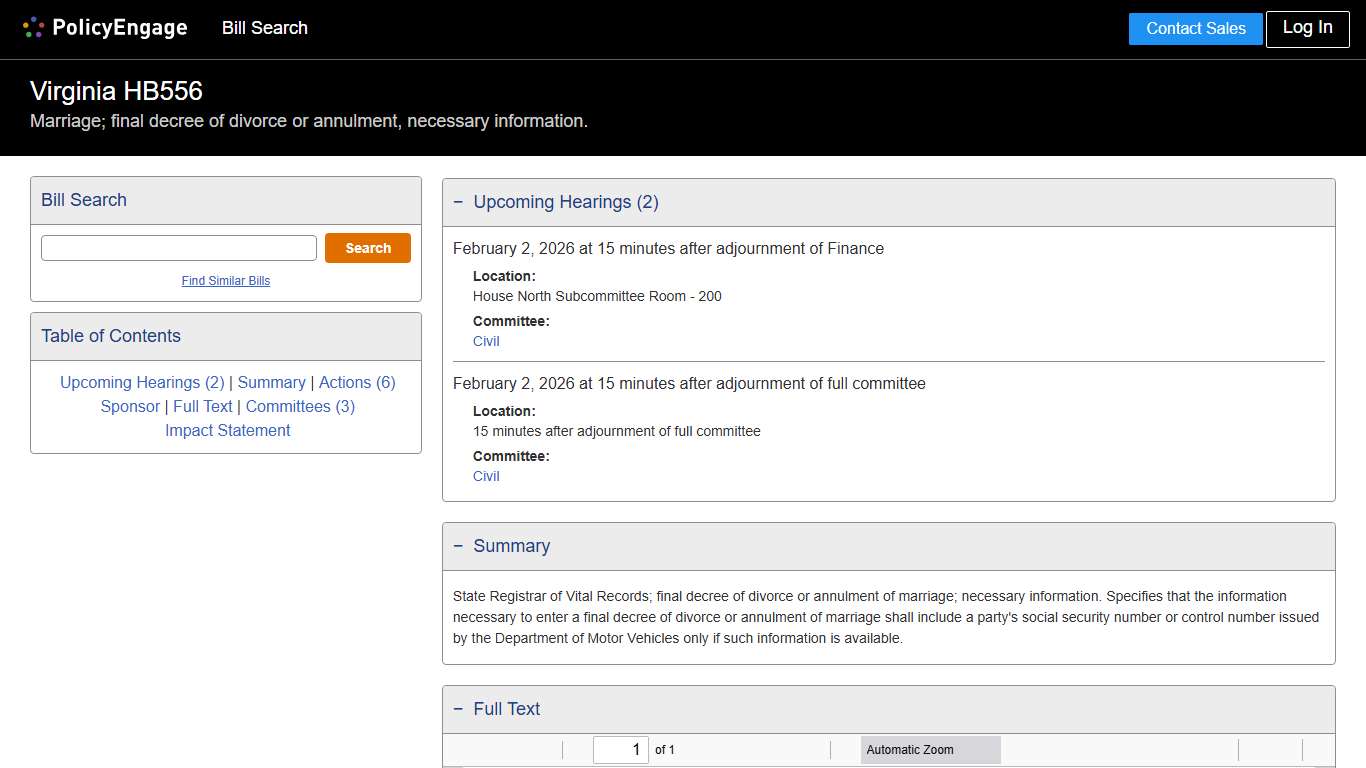Jump to Upcoming Hearings (2) in contents
Screen dimensions: 1366x768
pyautogui.click(x=142, y=383)
